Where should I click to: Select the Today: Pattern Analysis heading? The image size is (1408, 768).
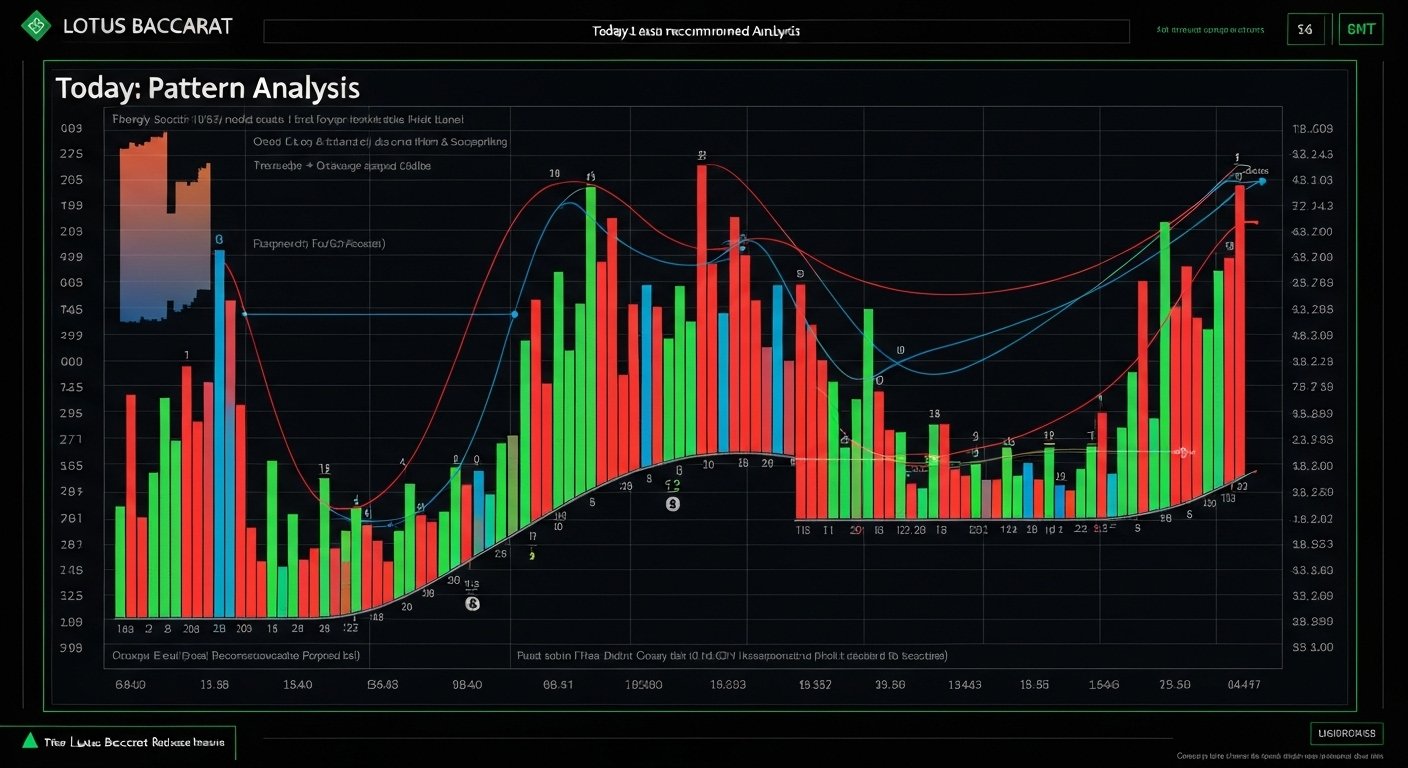(x=207, y=88)
